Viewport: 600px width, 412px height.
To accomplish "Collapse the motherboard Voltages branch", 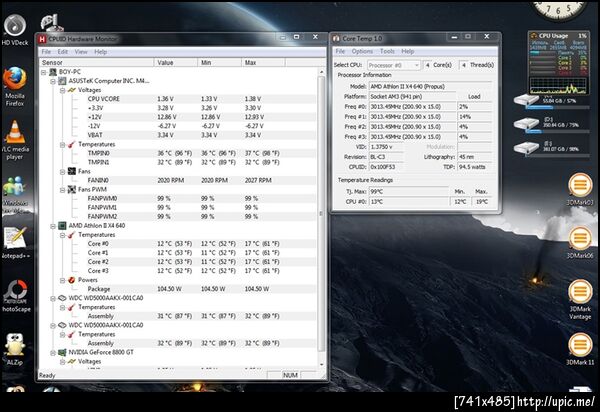I will pyautogui.click(x=62, y=90).
